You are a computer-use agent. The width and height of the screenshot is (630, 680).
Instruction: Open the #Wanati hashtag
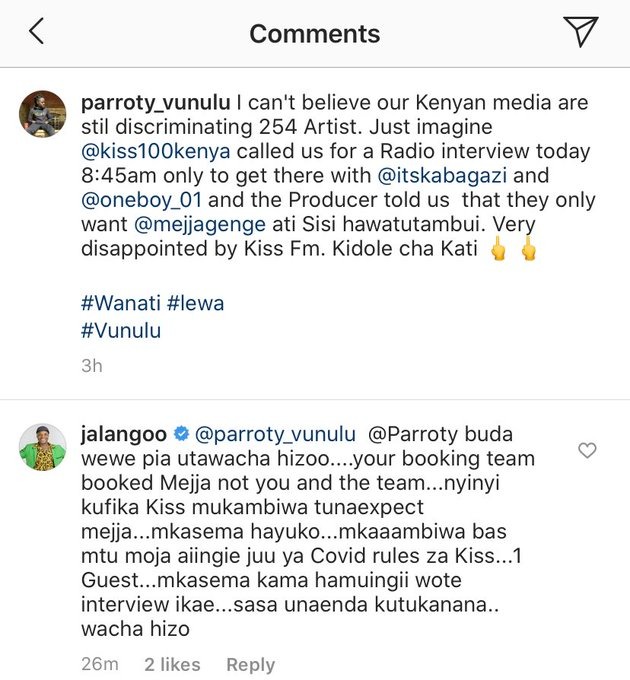click(x=121, y=303)
